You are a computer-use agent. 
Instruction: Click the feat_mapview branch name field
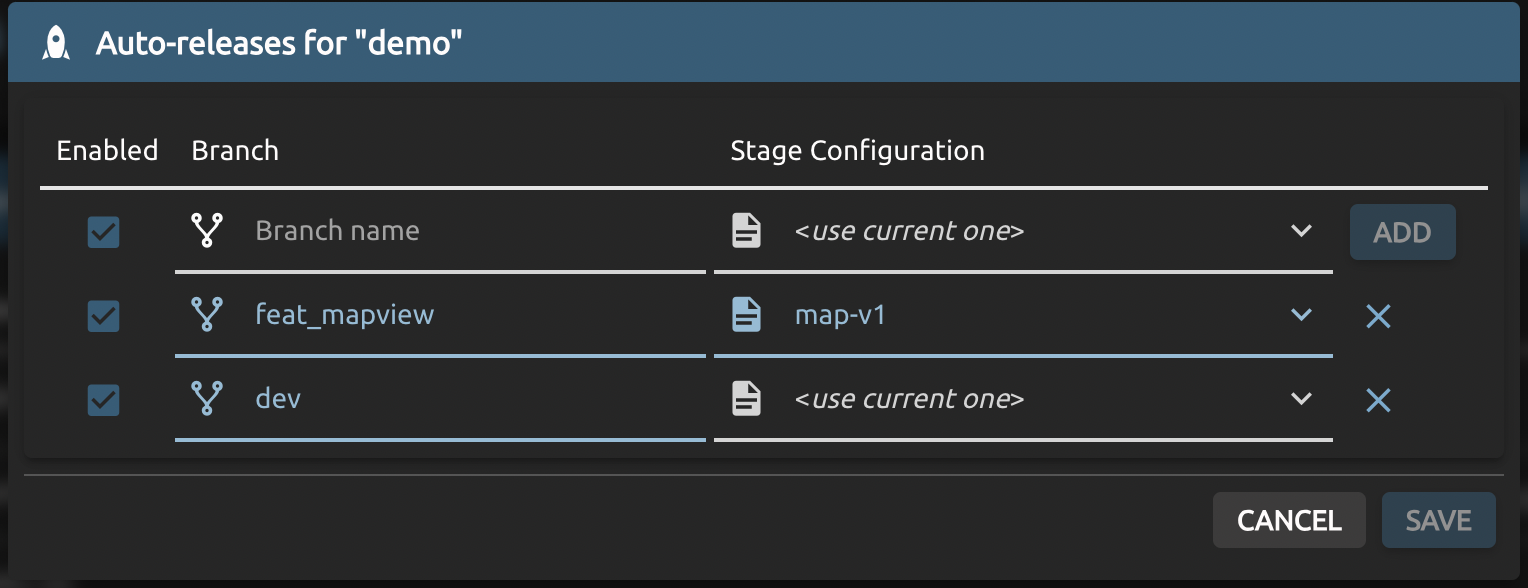(470, 315)
